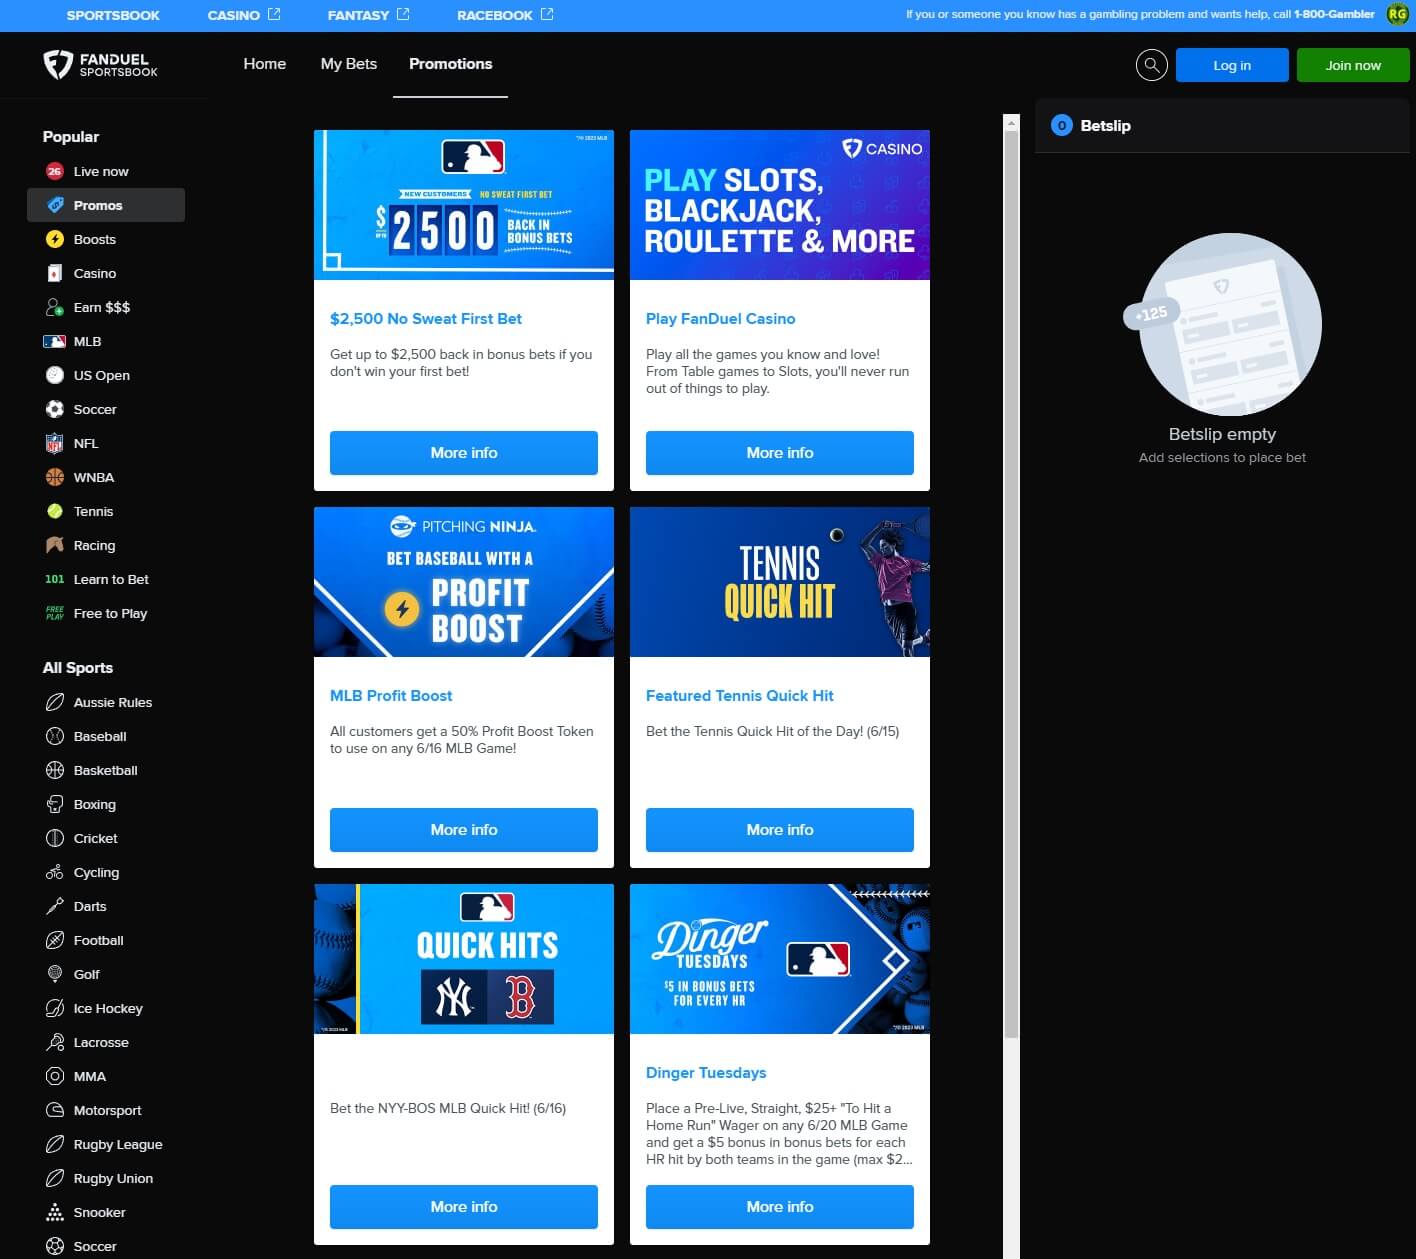Open Fantasy from the top bar
This screenshot has width=1416, height=1259.
[x=368, y=15]
